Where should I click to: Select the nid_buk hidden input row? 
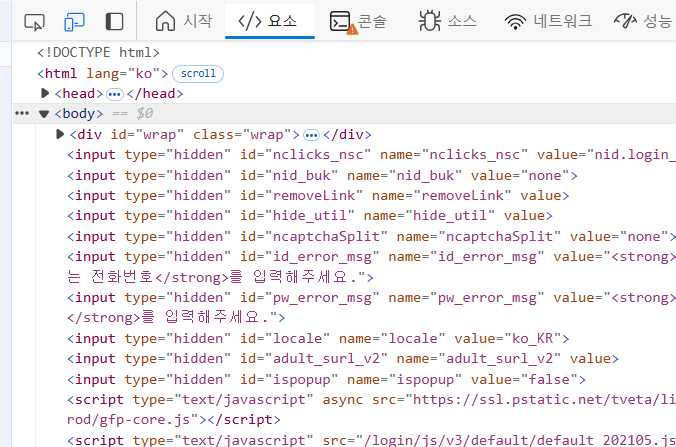point(322,175)
